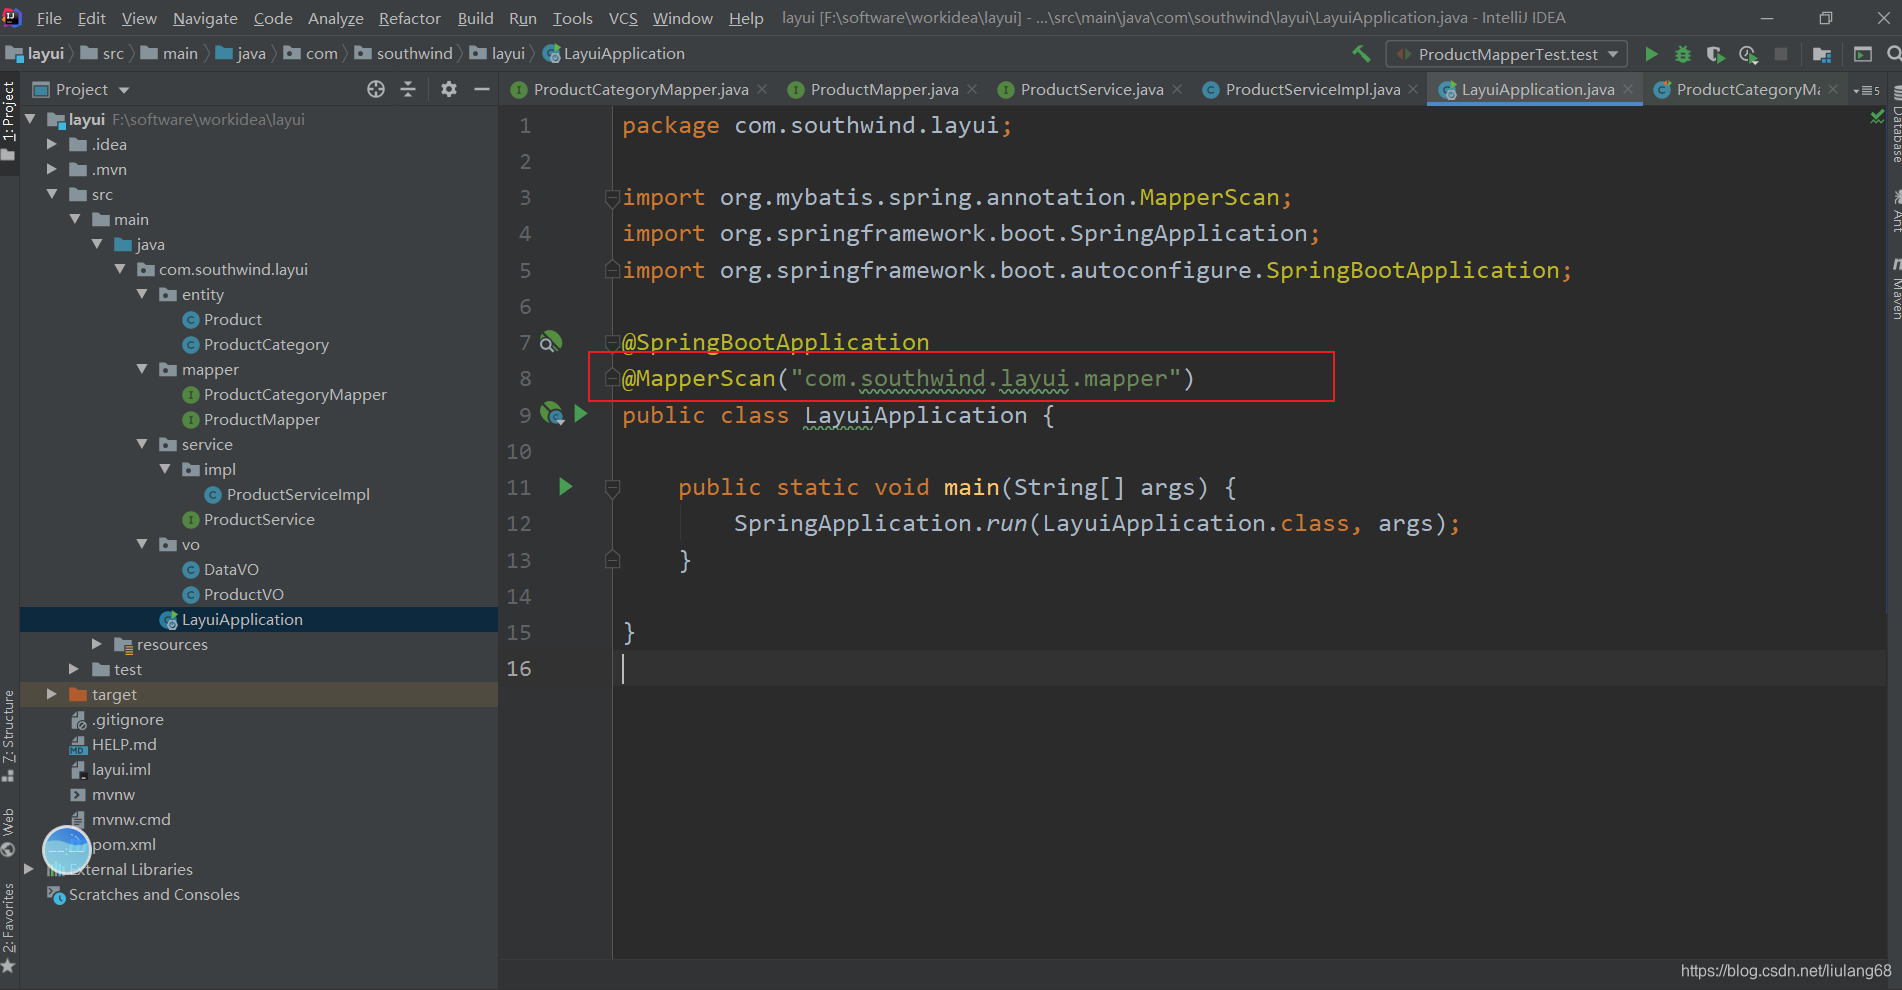Close the ProductServiceImpl.java tab

1413,89
